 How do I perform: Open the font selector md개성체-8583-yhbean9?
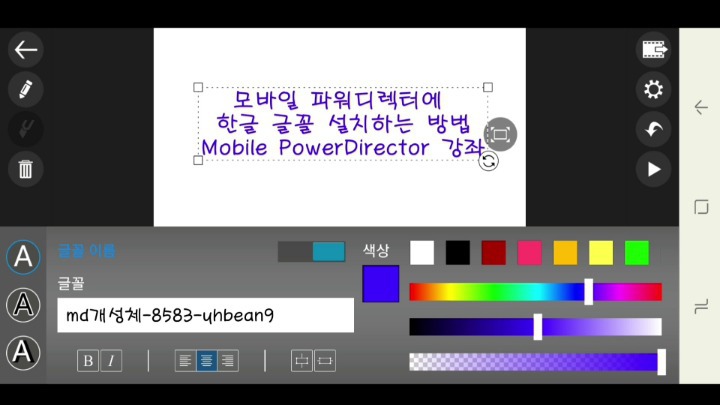[x=205, y=315]
